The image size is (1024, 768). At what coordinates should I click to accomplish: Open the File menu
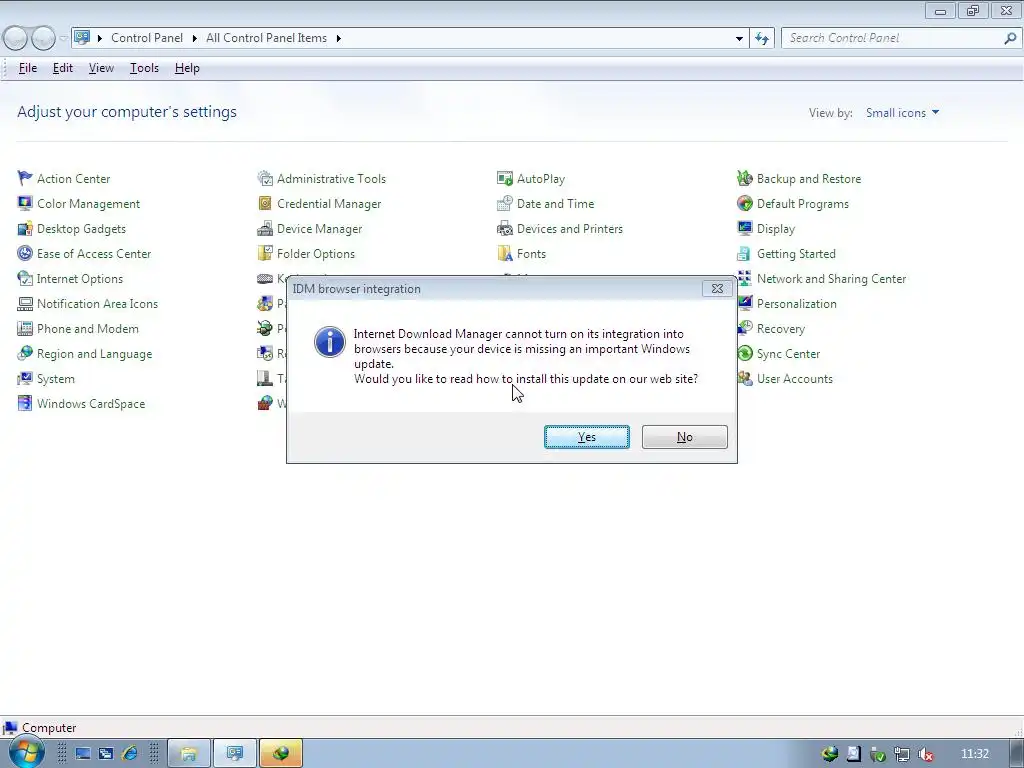(27, 68)
